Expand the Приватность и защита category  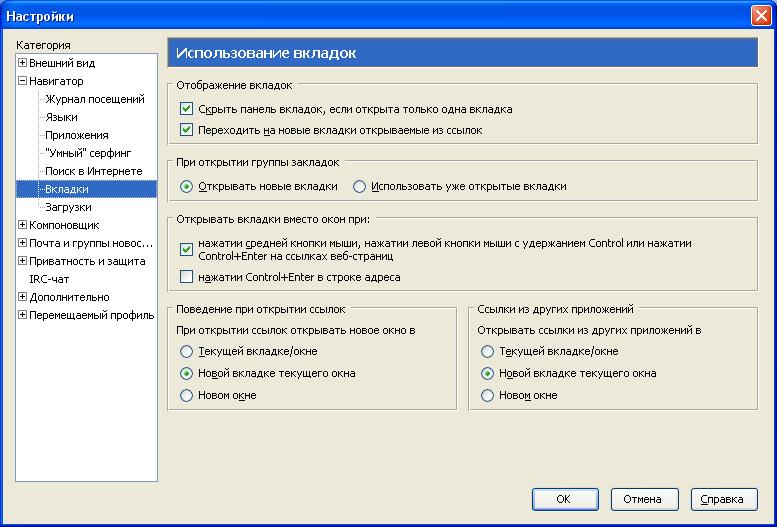pos(22,261)
